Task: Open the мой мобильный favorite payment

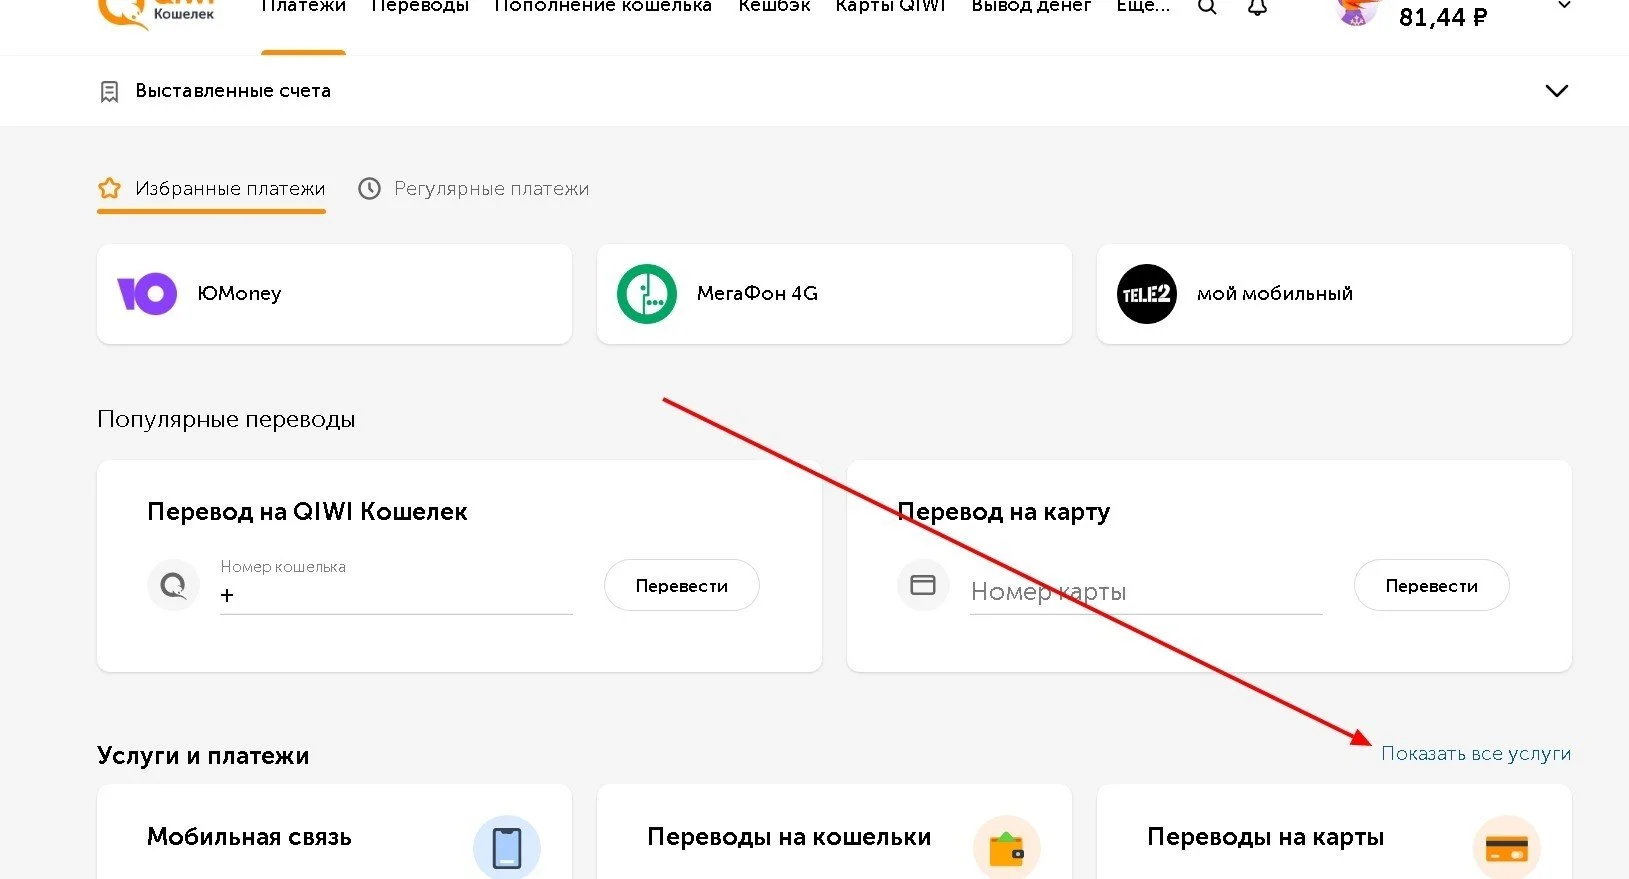Action: click(x=1335, y=294)
